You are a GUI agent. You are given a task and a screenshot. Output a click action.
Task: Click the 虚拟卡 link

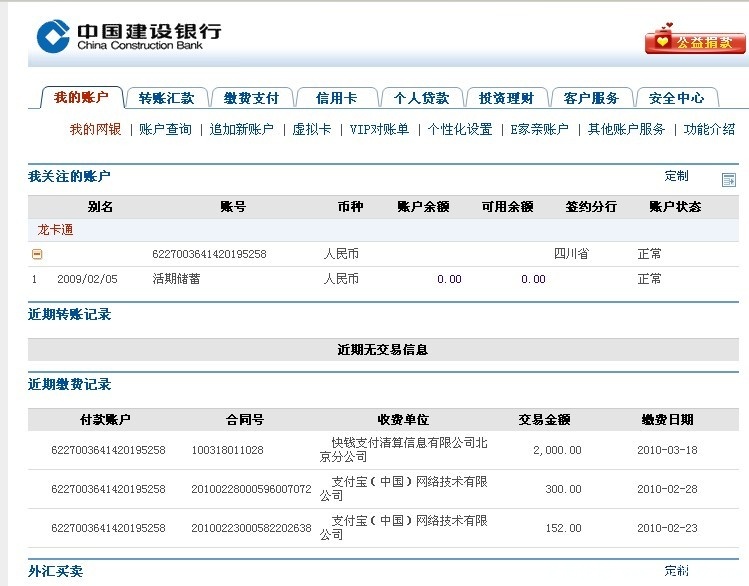[x=312, y=129]
